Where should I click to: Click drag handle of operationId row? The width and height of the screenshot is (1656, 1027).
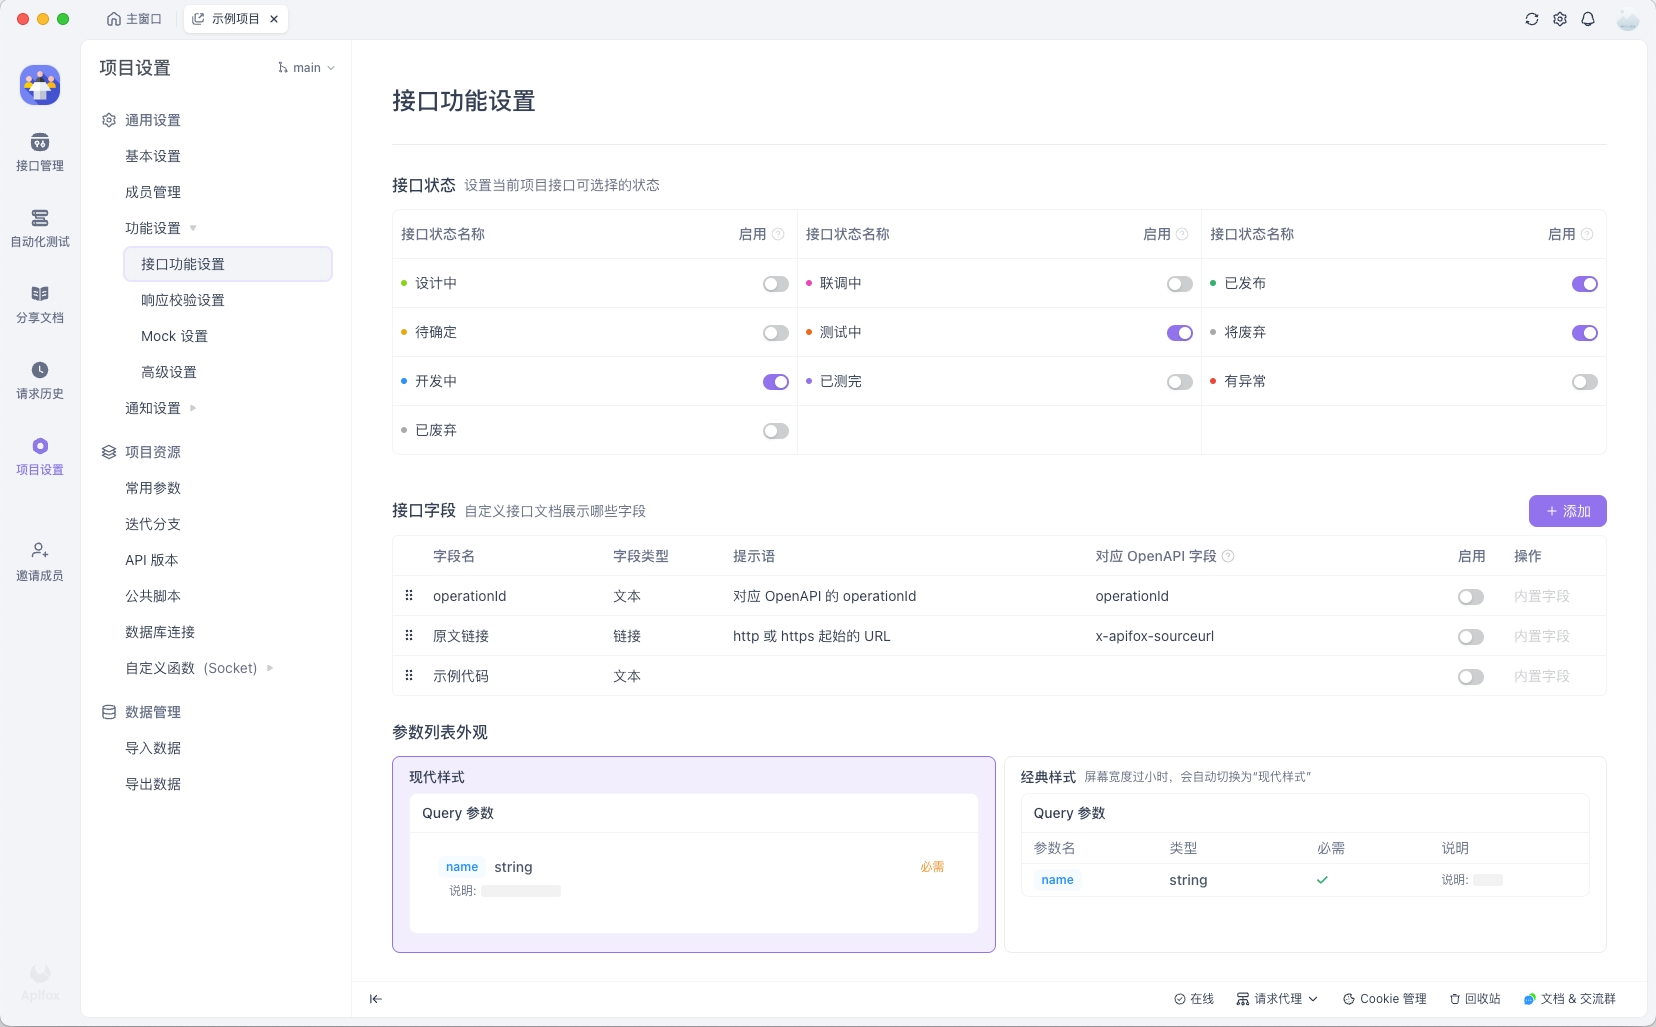click(x=409, y=596)
